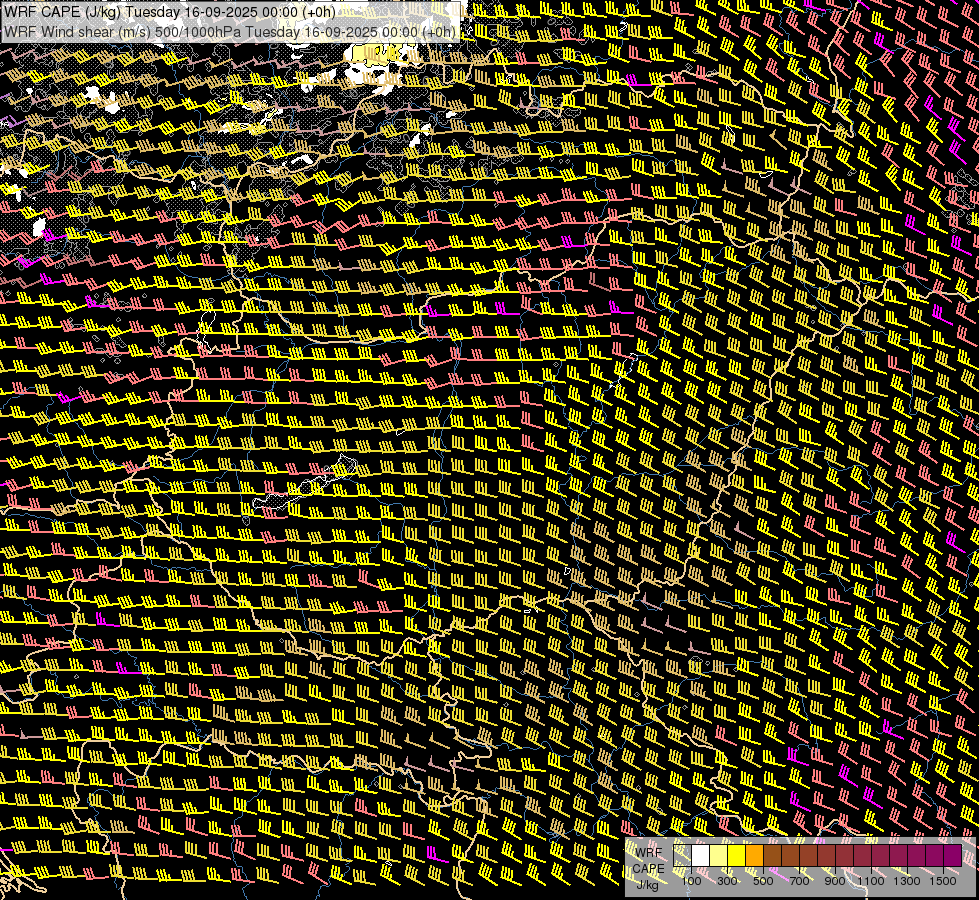The width and height of the screenshot is (979, 900).
Task: Select the bright yellow CAPE legend swatch
Action: pos(737,856)
